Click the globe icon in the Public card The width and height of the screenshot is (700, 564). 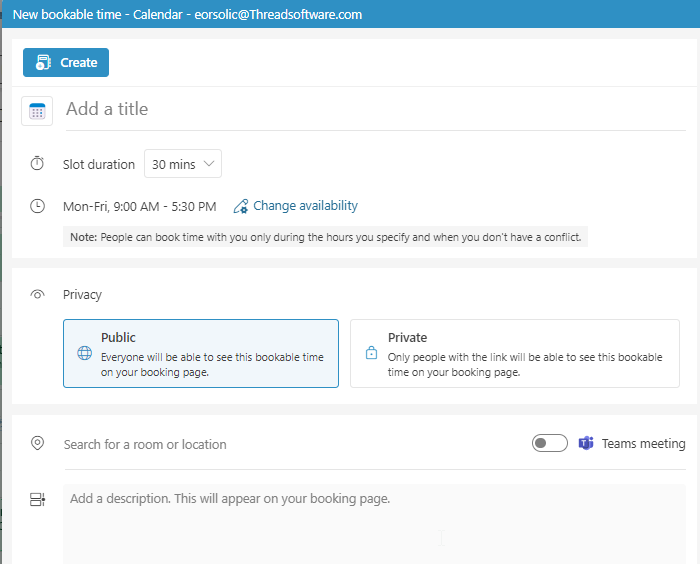coord(84,353)
